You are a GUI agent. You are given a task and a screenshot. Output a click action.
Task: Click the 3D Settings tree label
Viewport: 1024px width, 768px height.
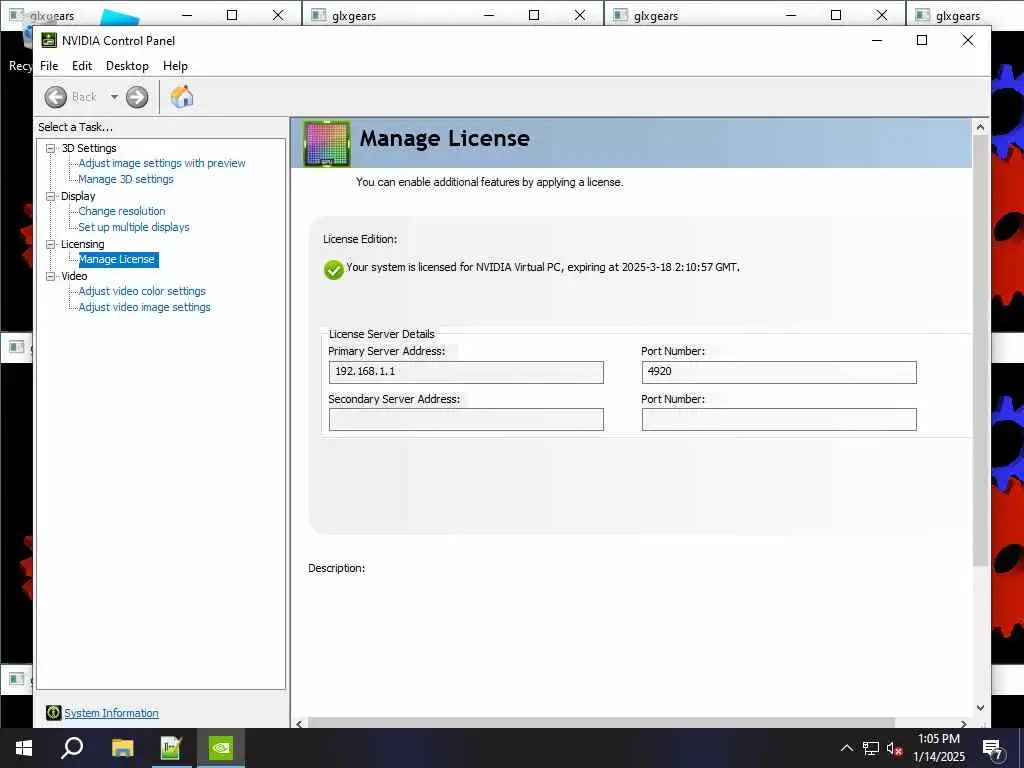click(89, 148)
